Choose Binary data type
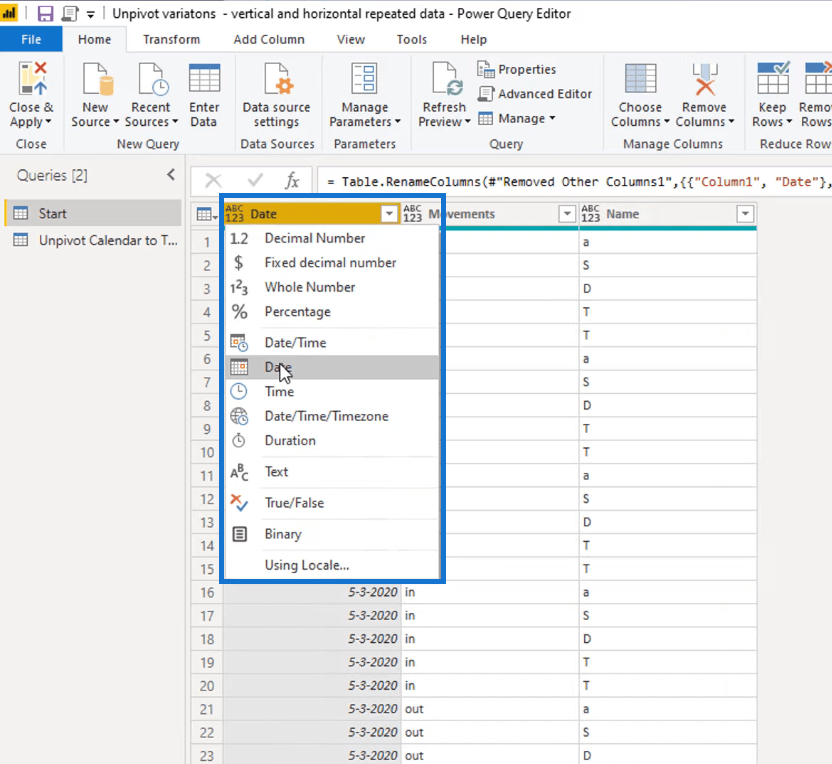 [x=332, y=534]
